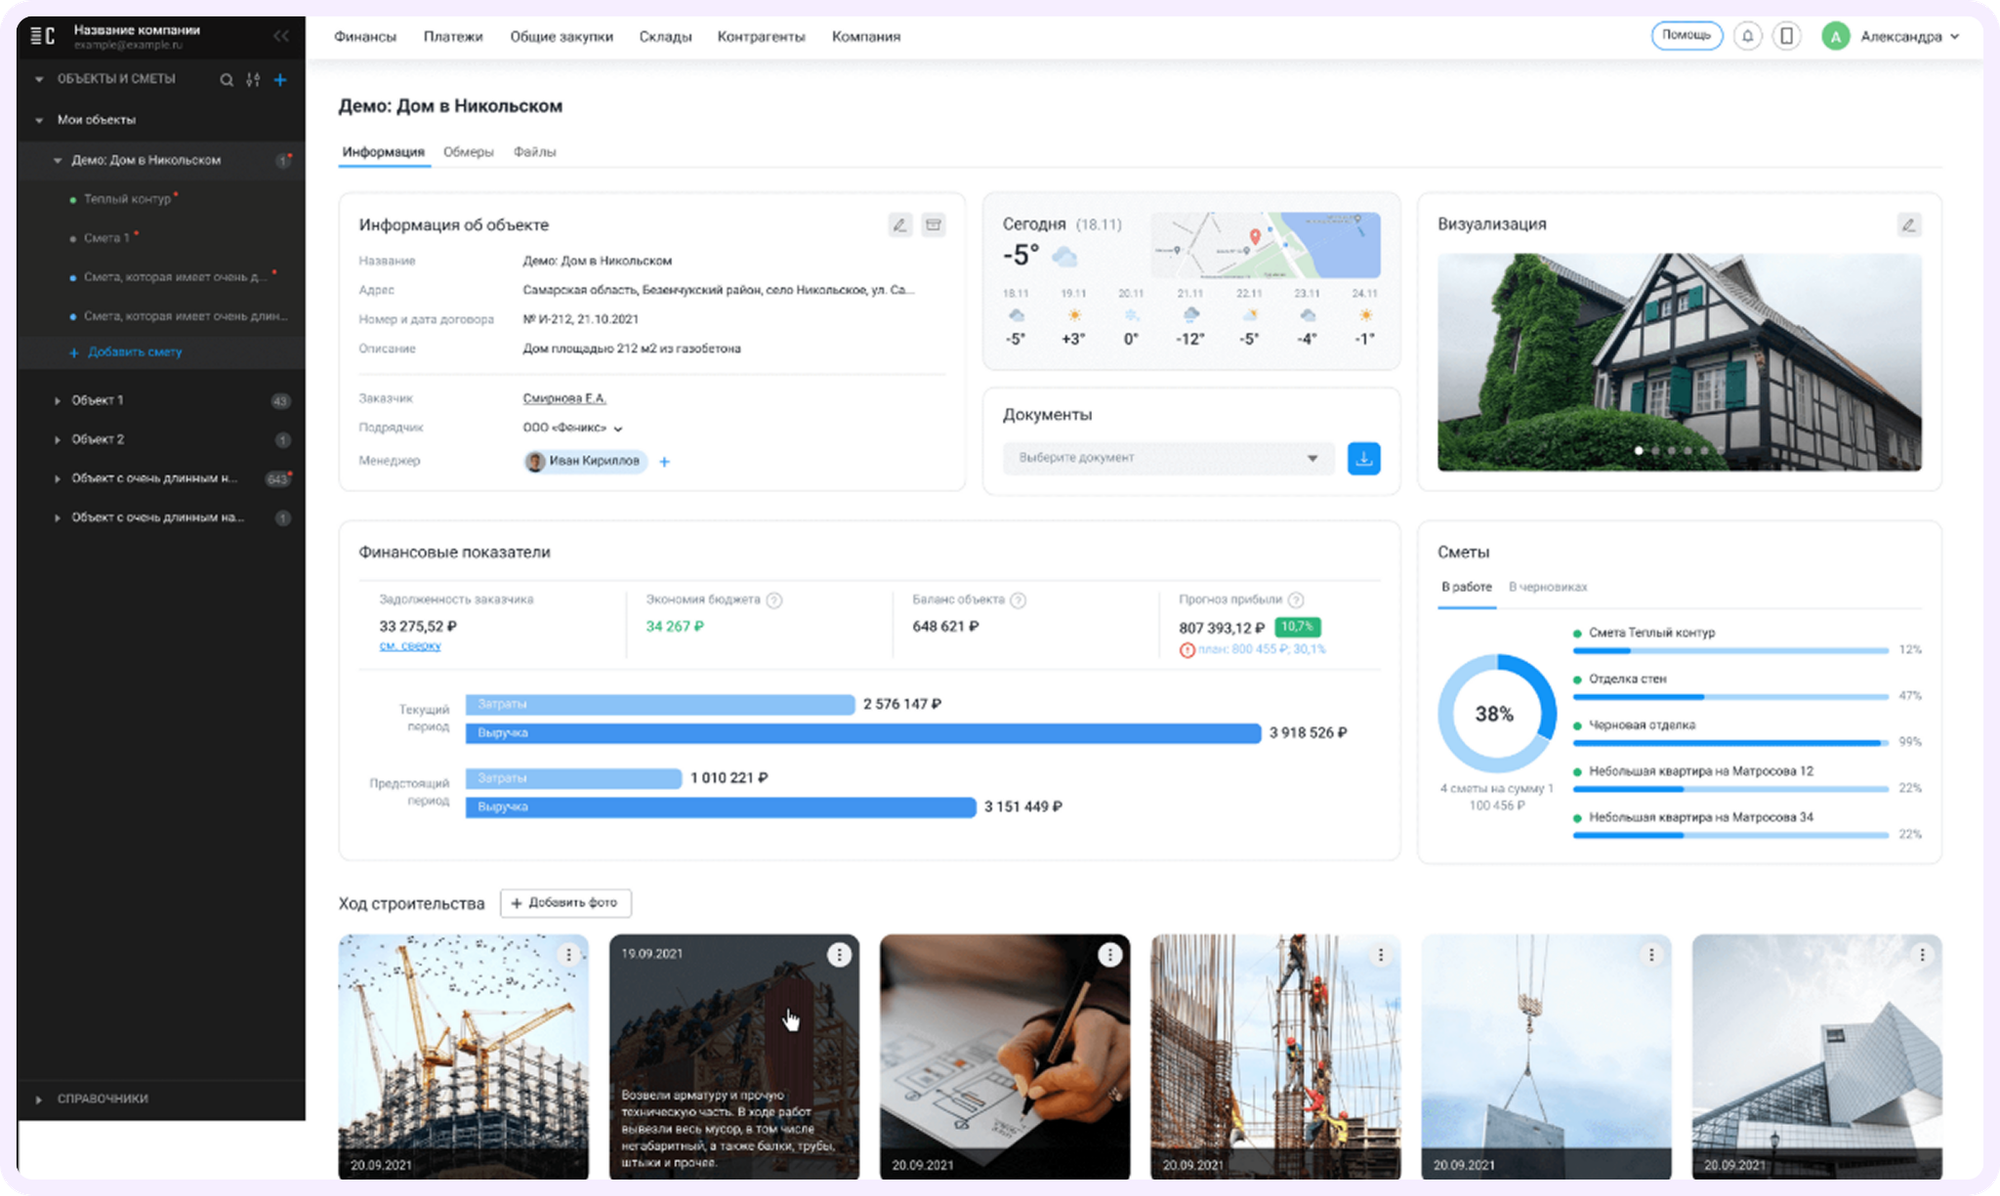Open mobile device icon in header

pyautogui.click(x=1787, y=36)
